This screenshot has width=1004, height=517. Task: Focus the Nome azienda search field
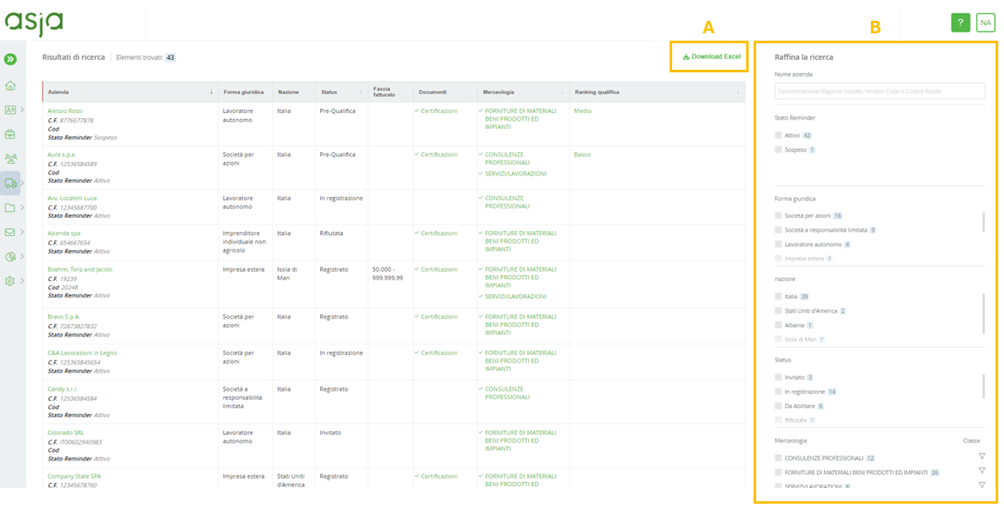[880, 91]
